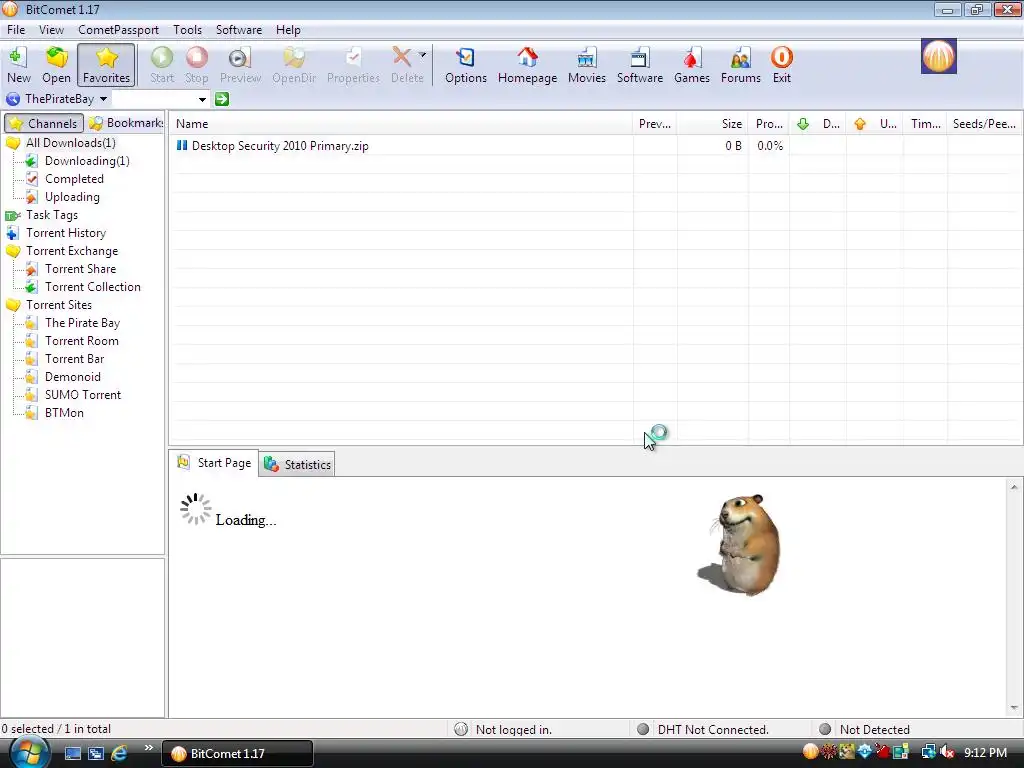1024x768 pixels.
Task: Open the Options toolbar icon
Action: click(466, 65)
